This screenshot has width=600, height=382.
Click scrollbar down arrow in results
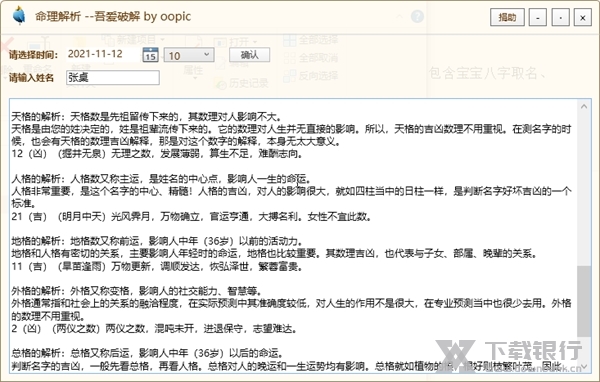(584, 367)
